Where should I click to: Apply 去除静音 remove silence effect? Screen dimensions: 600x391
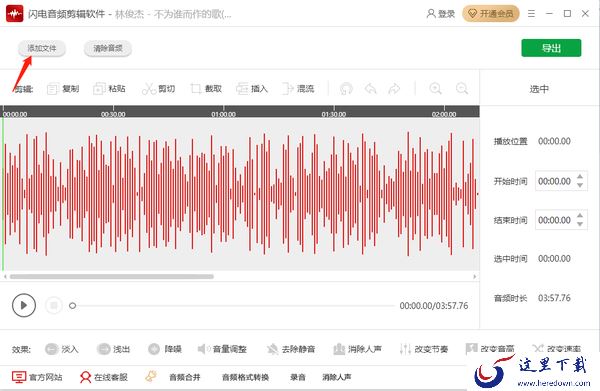[x=291, y=349]
